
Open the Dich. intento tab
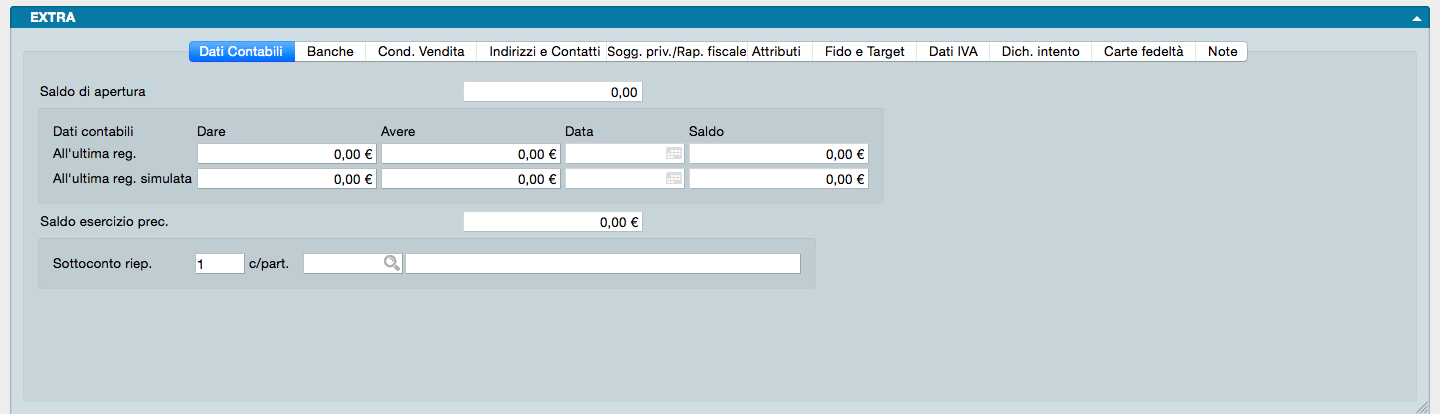click(1040, 52)
